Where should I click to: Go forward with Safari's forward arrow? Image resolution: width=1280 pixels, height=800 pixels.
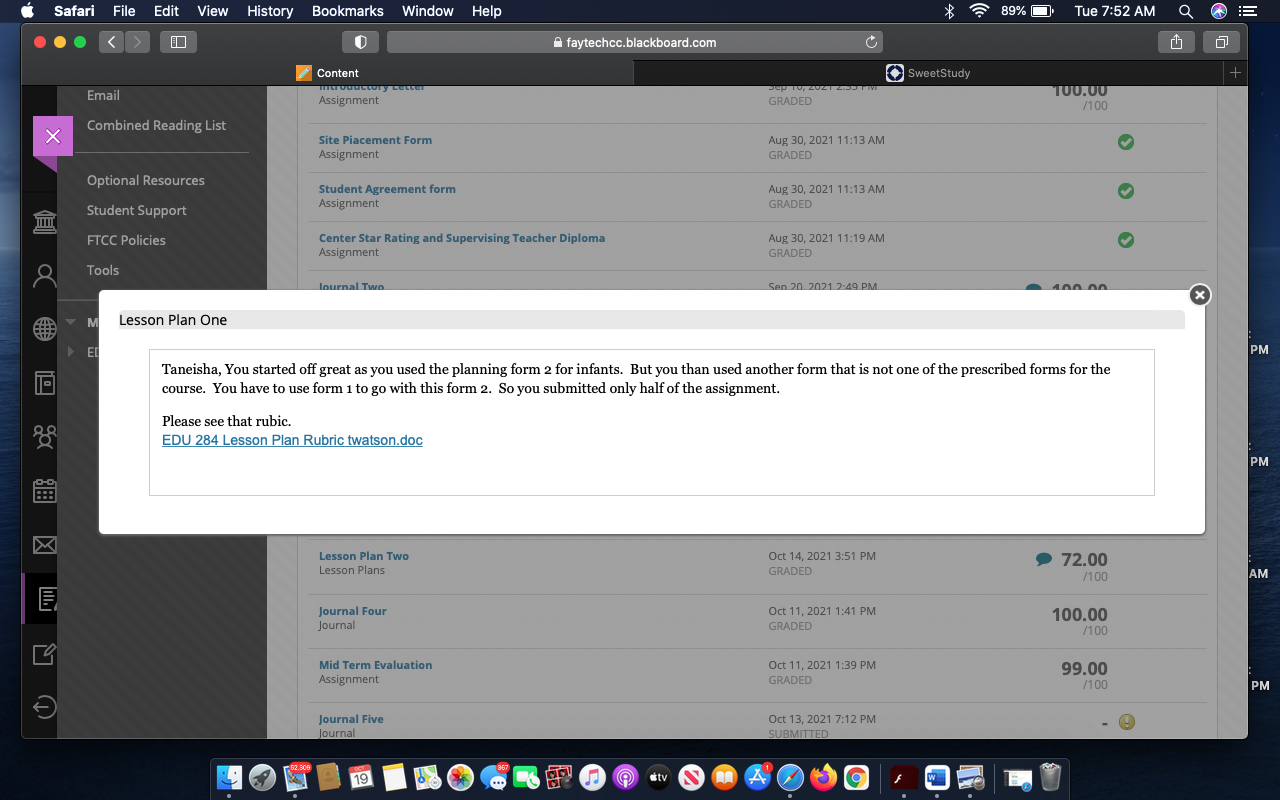pos(137,42)
